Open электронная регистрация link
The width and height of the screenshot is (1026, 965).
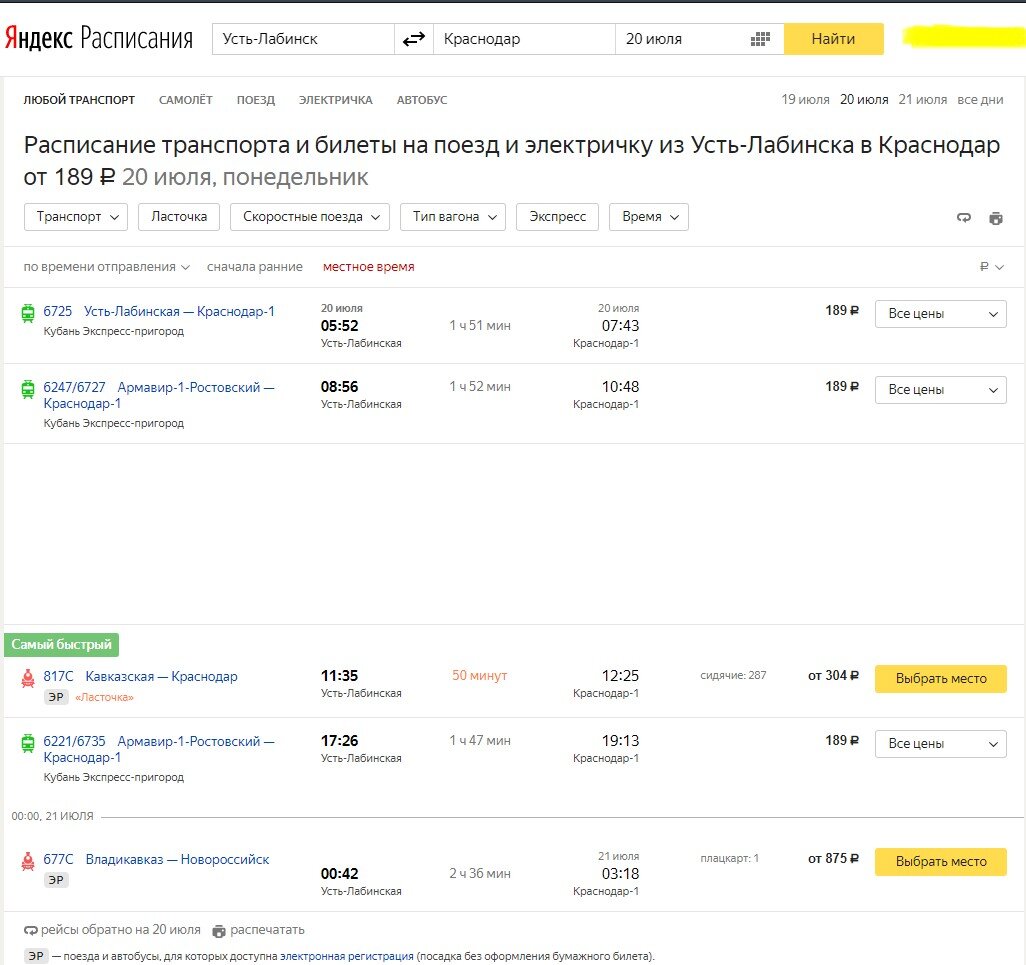[347, 956]
